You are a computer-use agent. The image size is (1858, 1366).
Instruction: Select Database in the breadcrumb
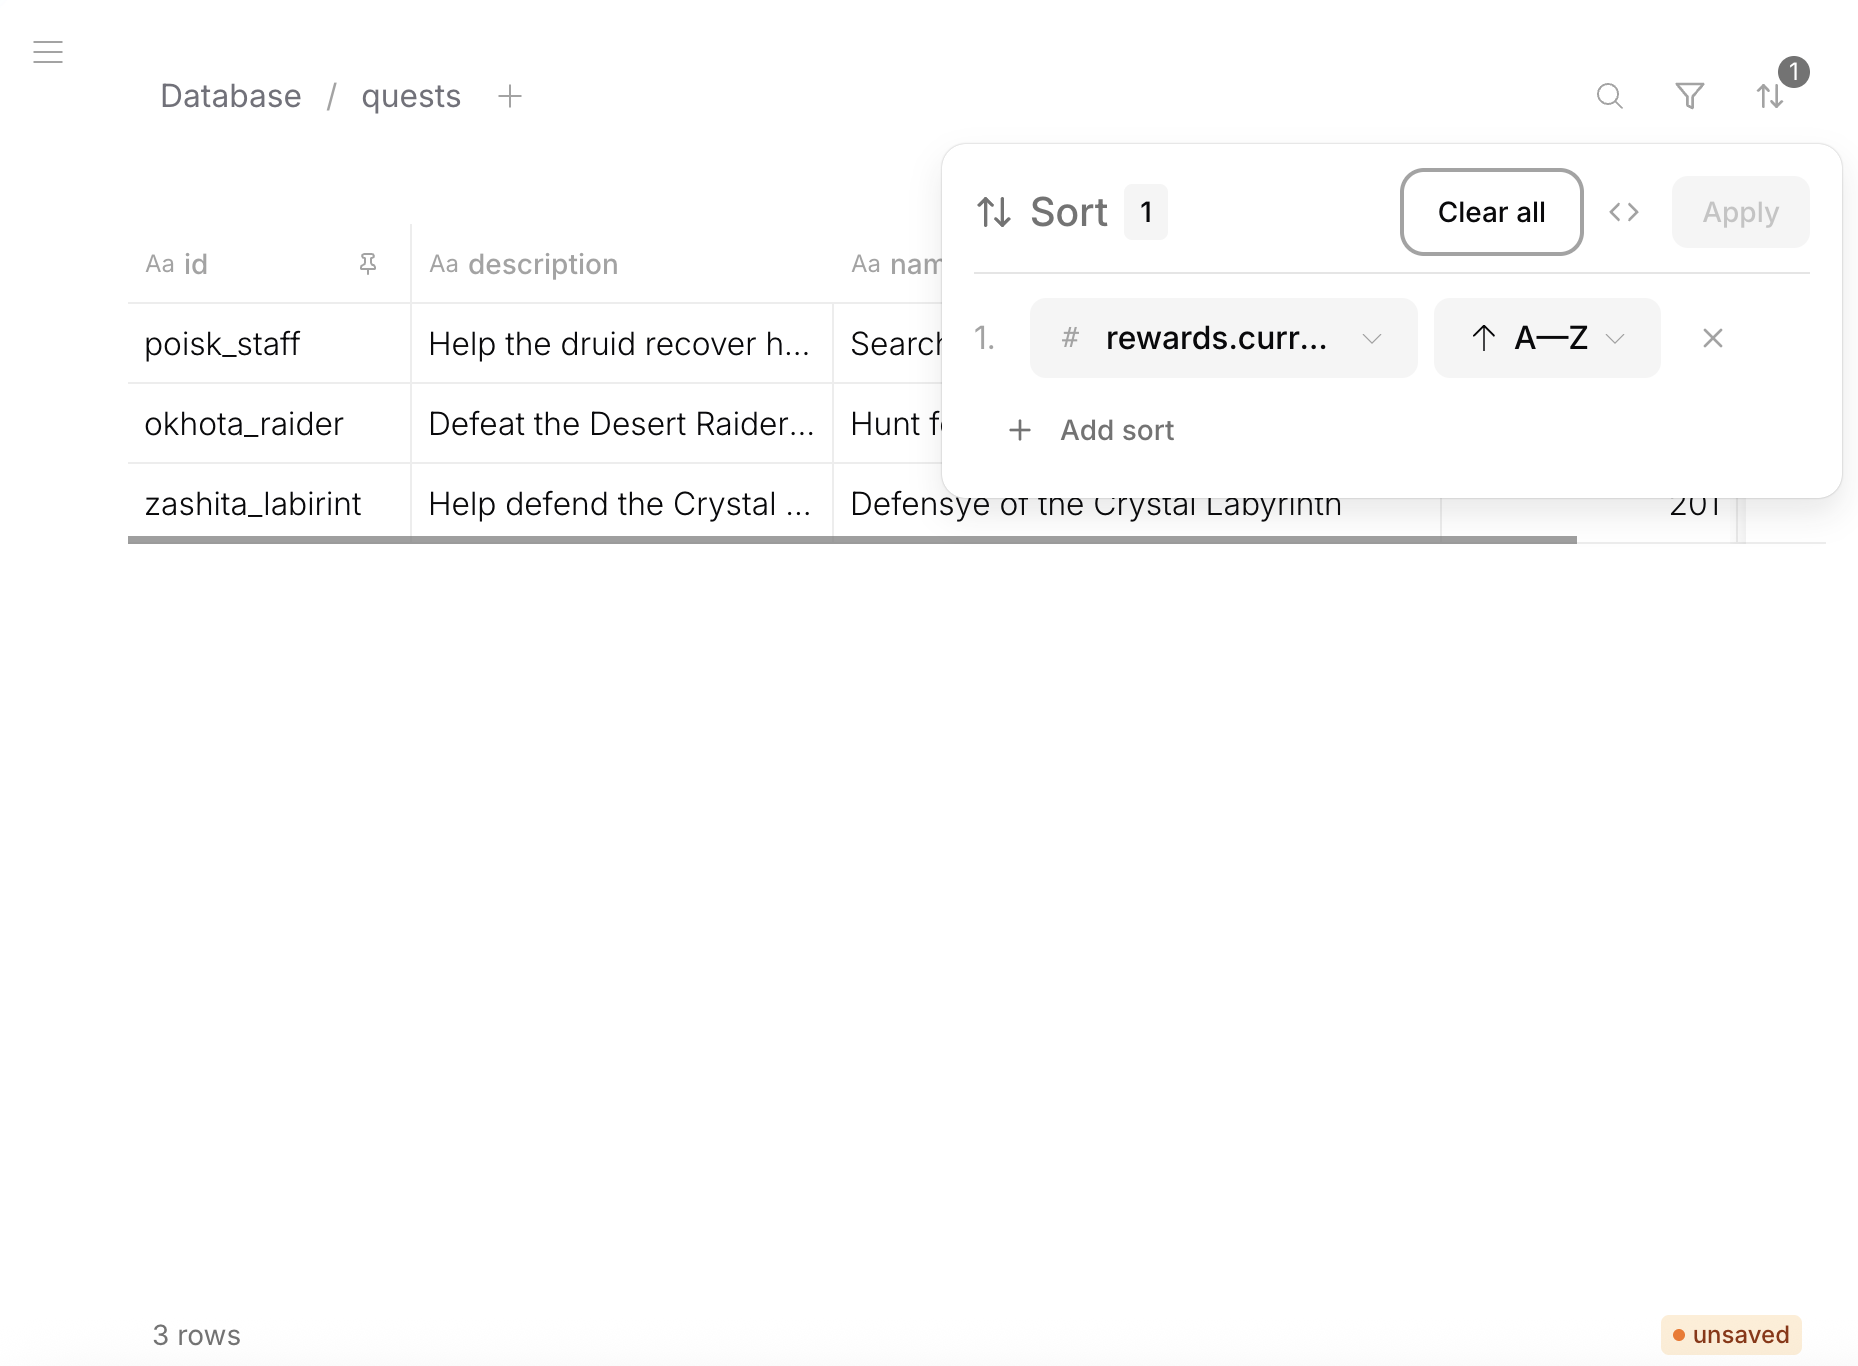[230, 96]
